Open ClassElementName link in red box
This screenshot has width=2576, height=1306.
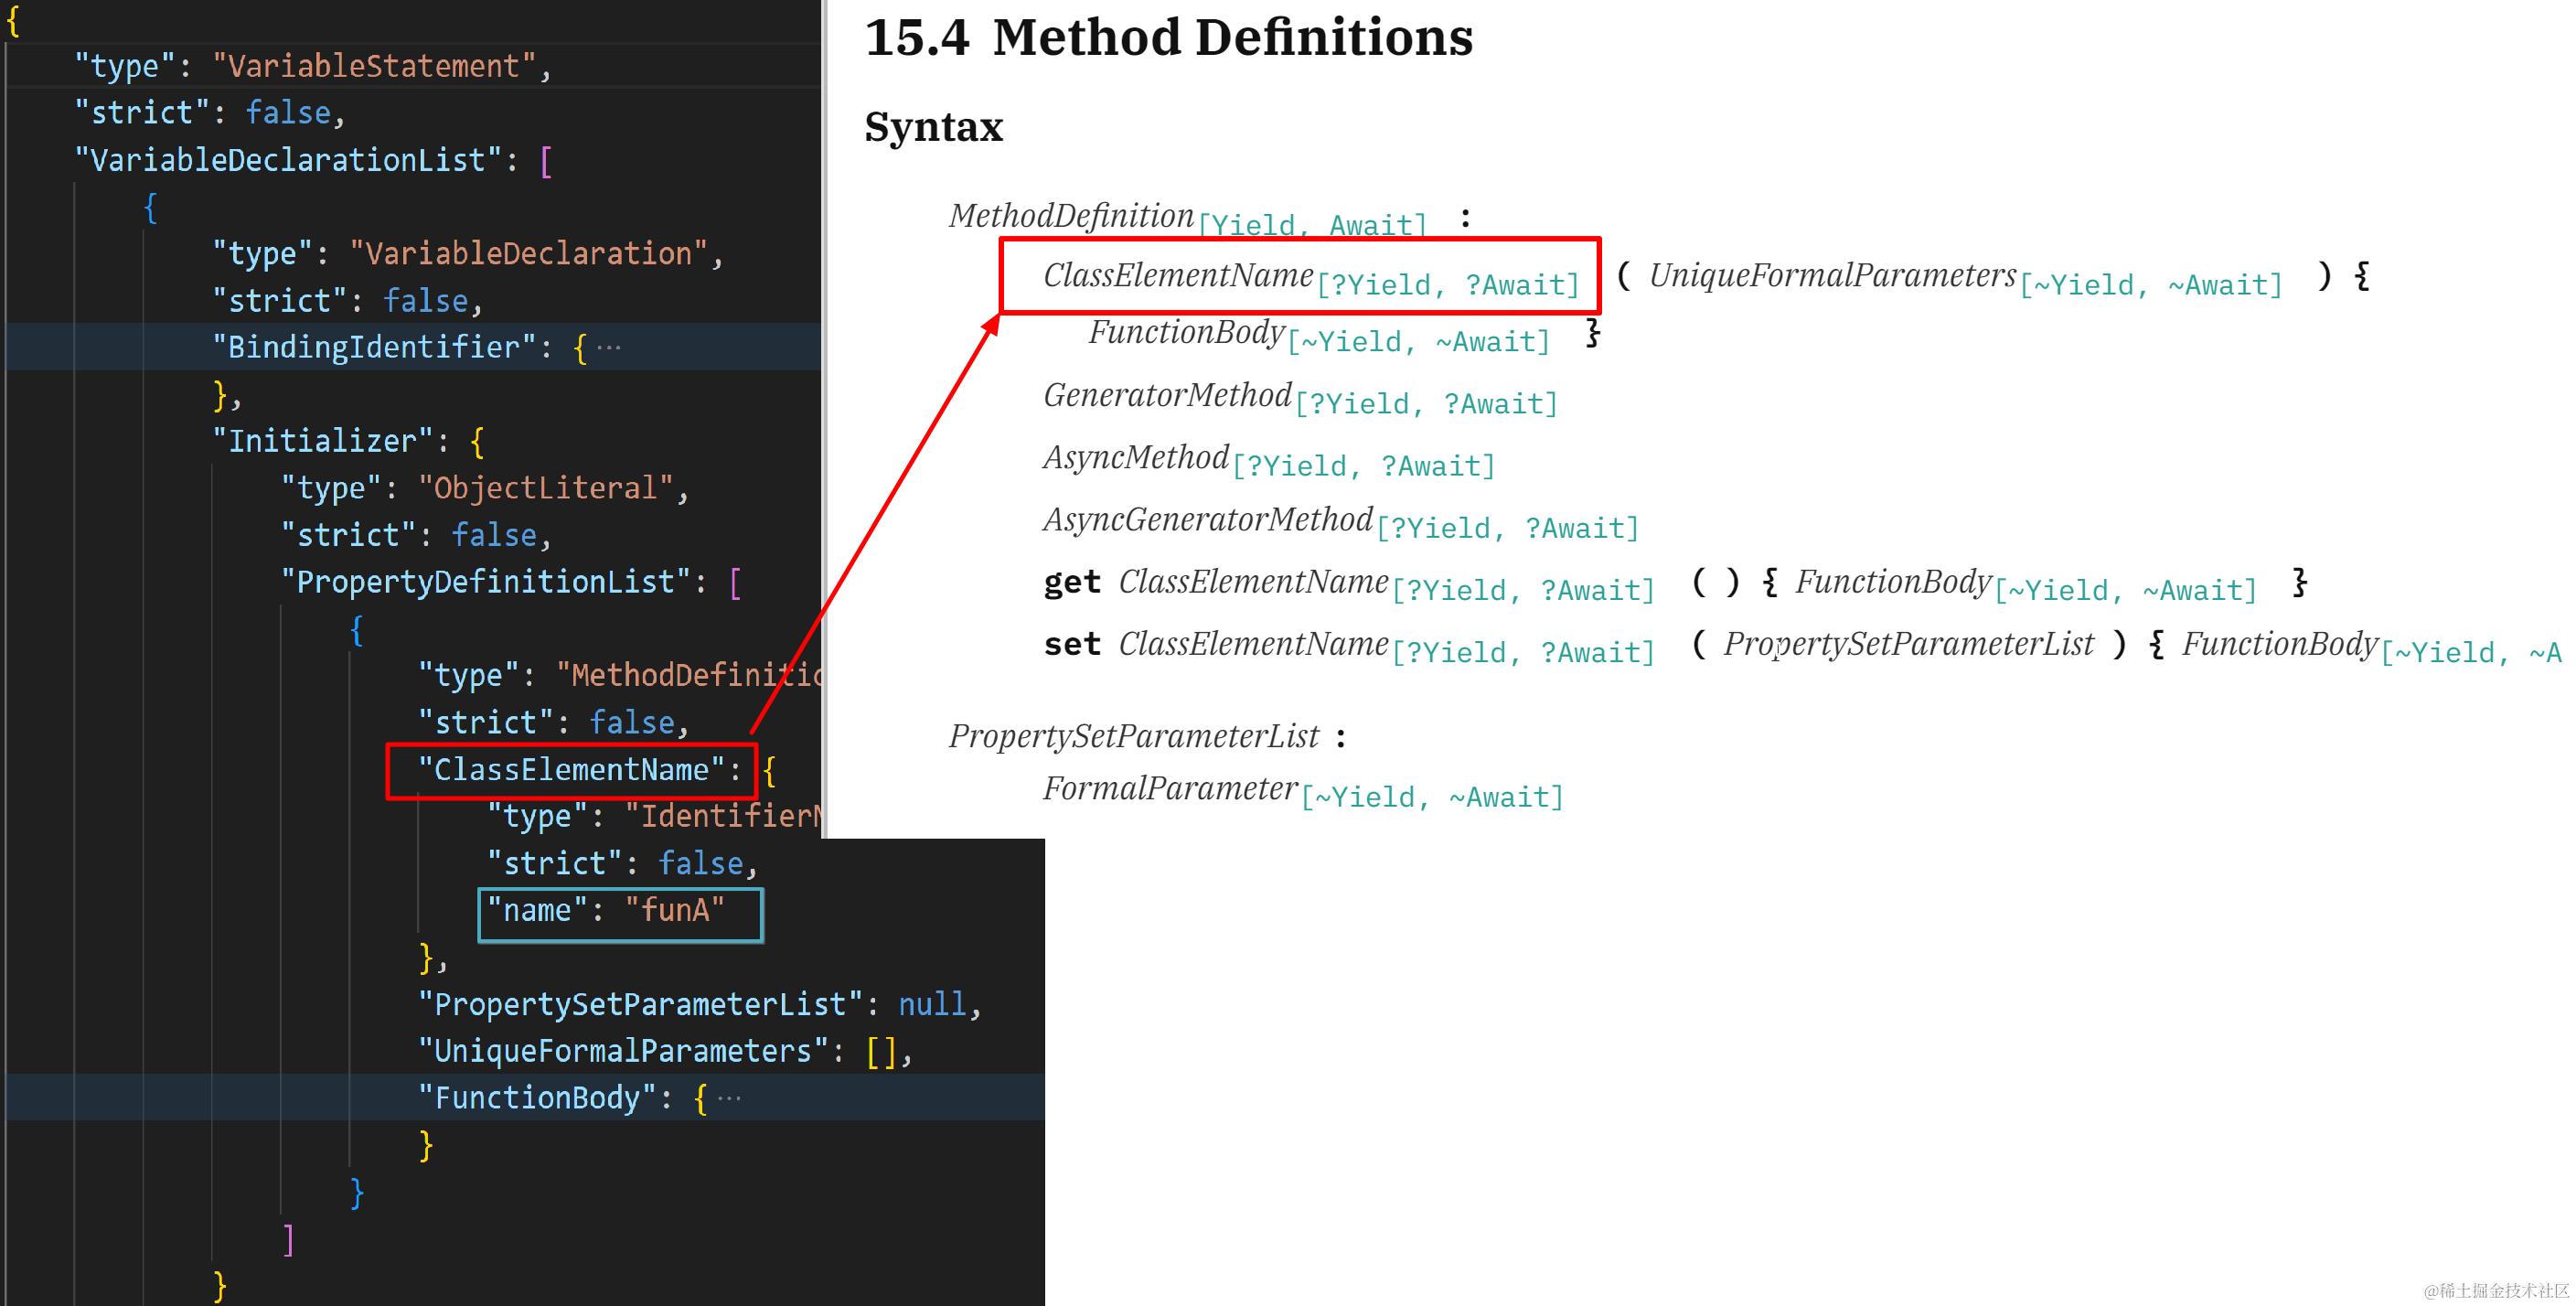click(x=1178, y=275)
